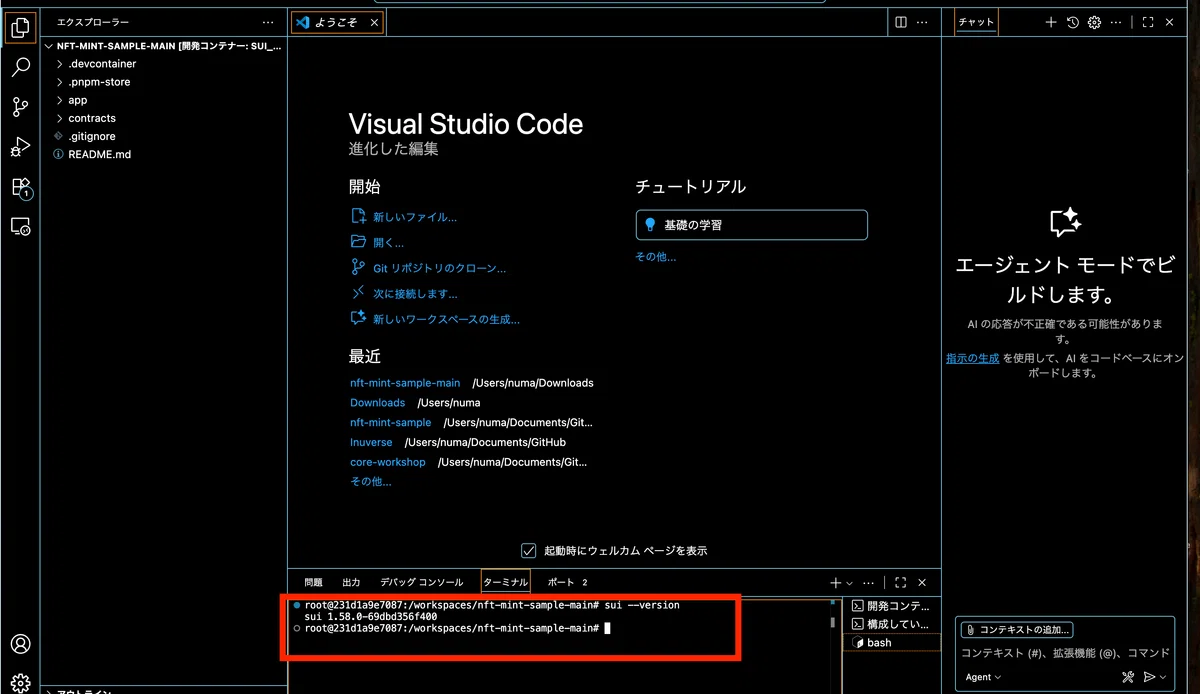Select the bash terminal entry
Screen dimensions: 1200x694
pyautogui.click(x=892, y=643)
